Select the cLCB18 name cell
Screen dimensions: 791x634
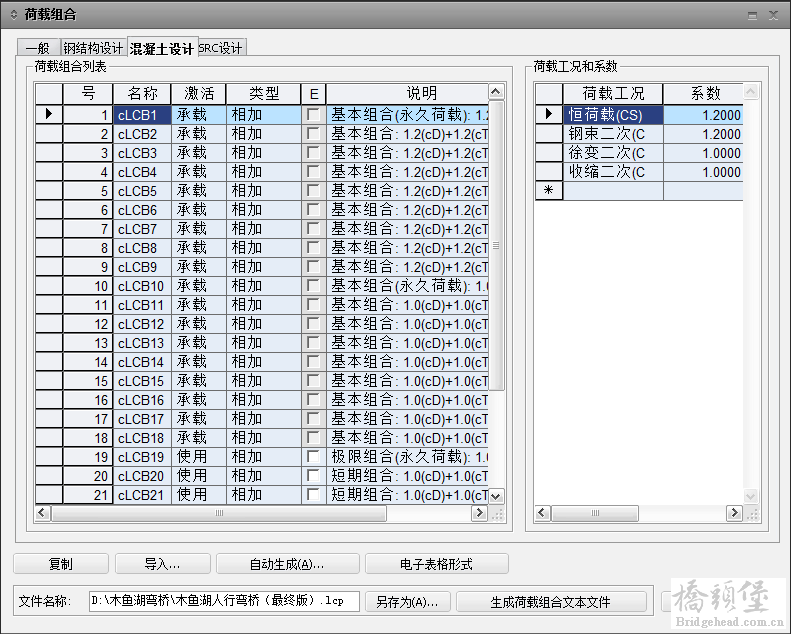click(x=142, y=437)
